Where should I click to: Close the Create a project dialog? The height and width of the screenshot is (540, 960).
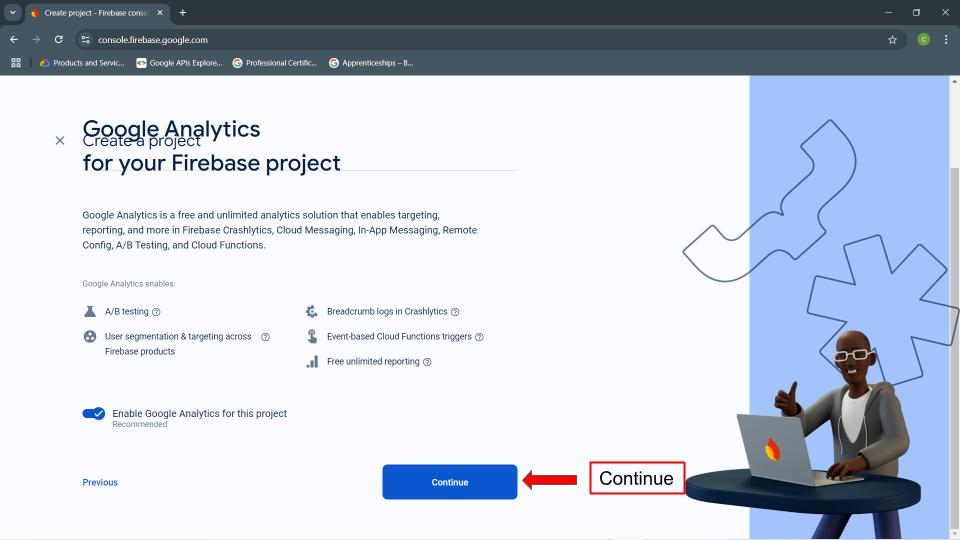(x=59, y=141)
